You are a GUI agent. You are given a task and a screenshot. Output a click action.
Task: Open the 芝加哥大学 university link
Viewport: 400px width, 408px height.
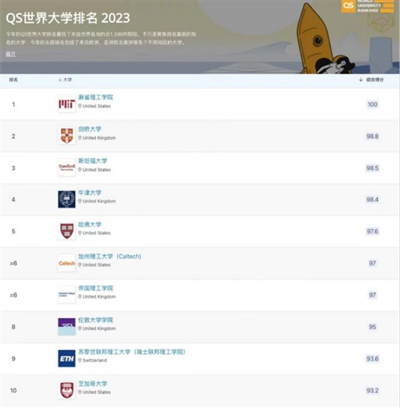tap(93, 384)
